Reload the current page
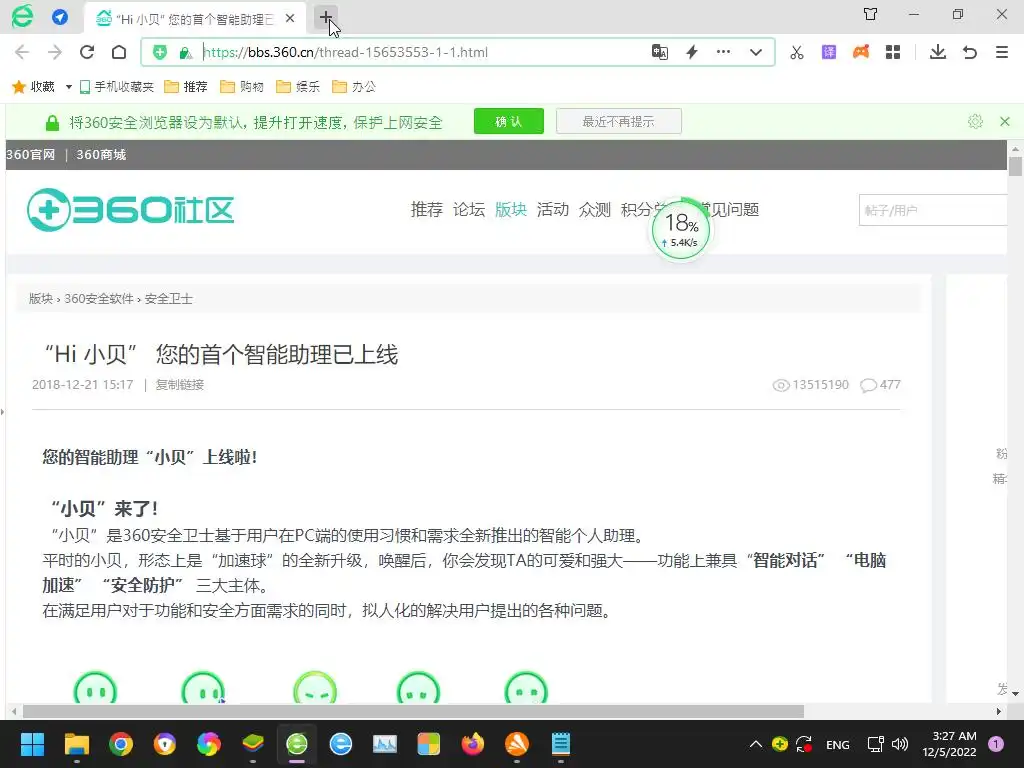The image size is (1024, 768). coord(87,52)
